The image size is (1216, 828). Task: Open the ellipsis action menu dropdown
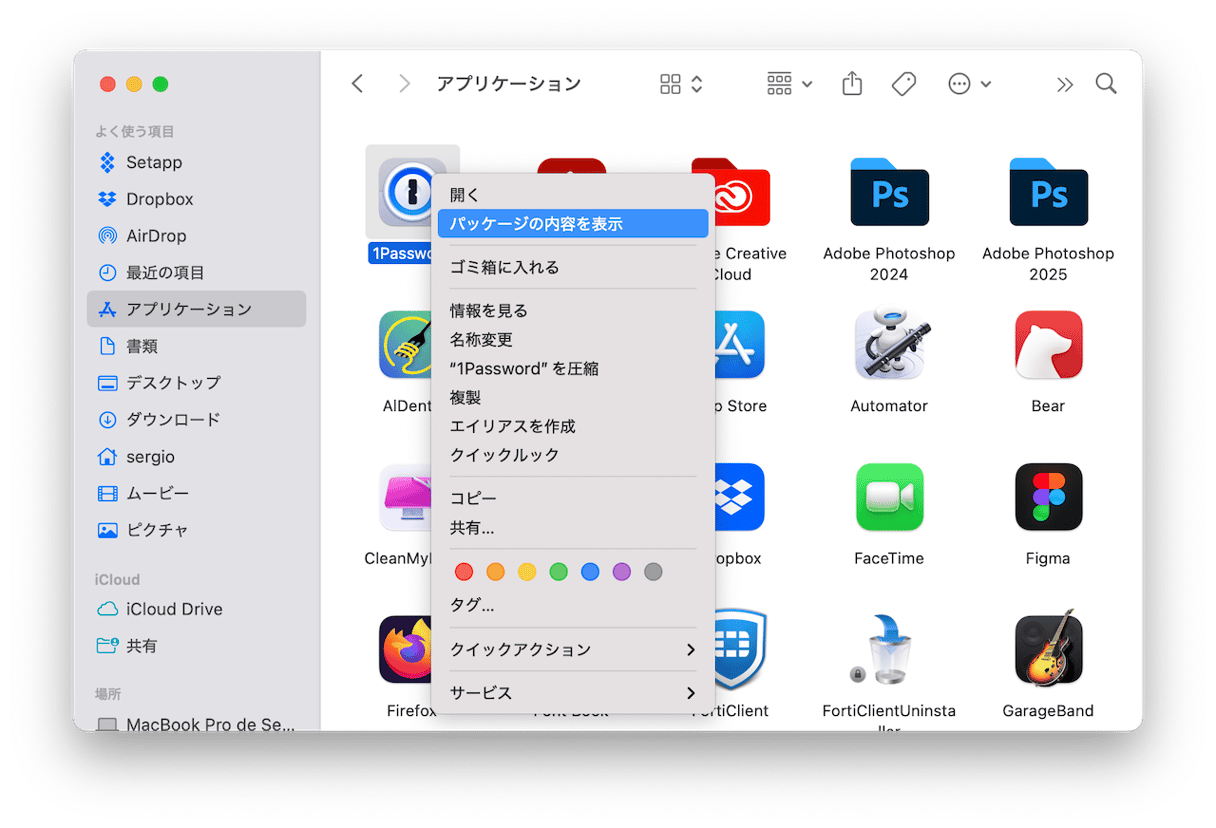(969, 84)
